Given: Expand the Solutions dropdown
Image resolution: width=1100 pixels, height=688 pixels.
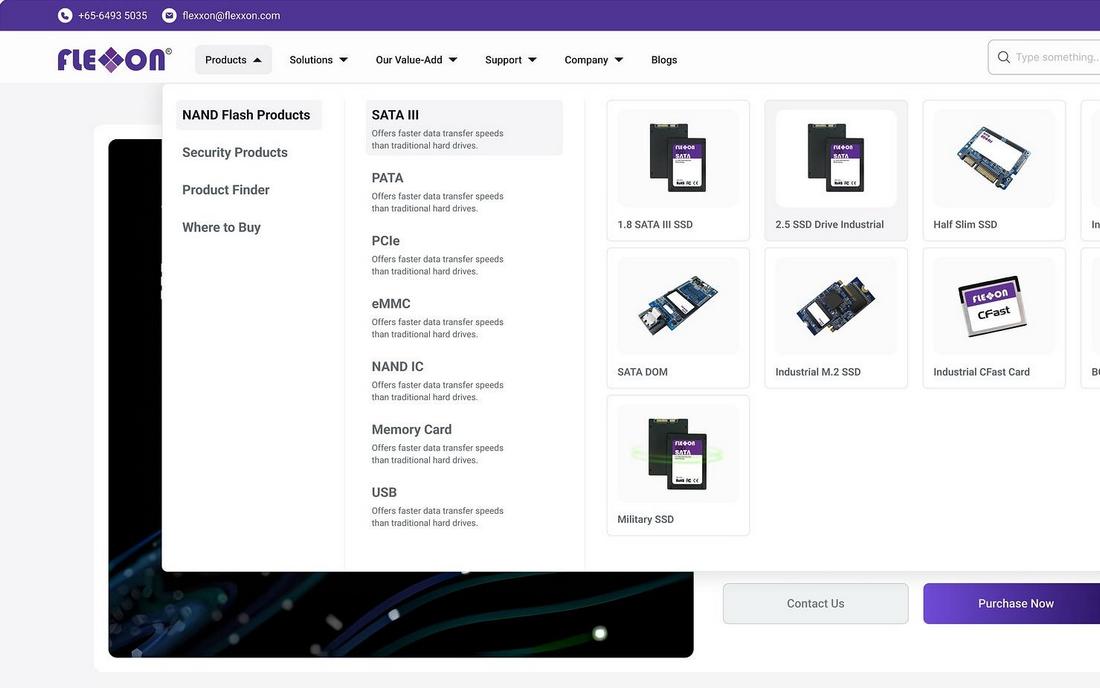Looking at the screenshot, I should coord(318,60).
